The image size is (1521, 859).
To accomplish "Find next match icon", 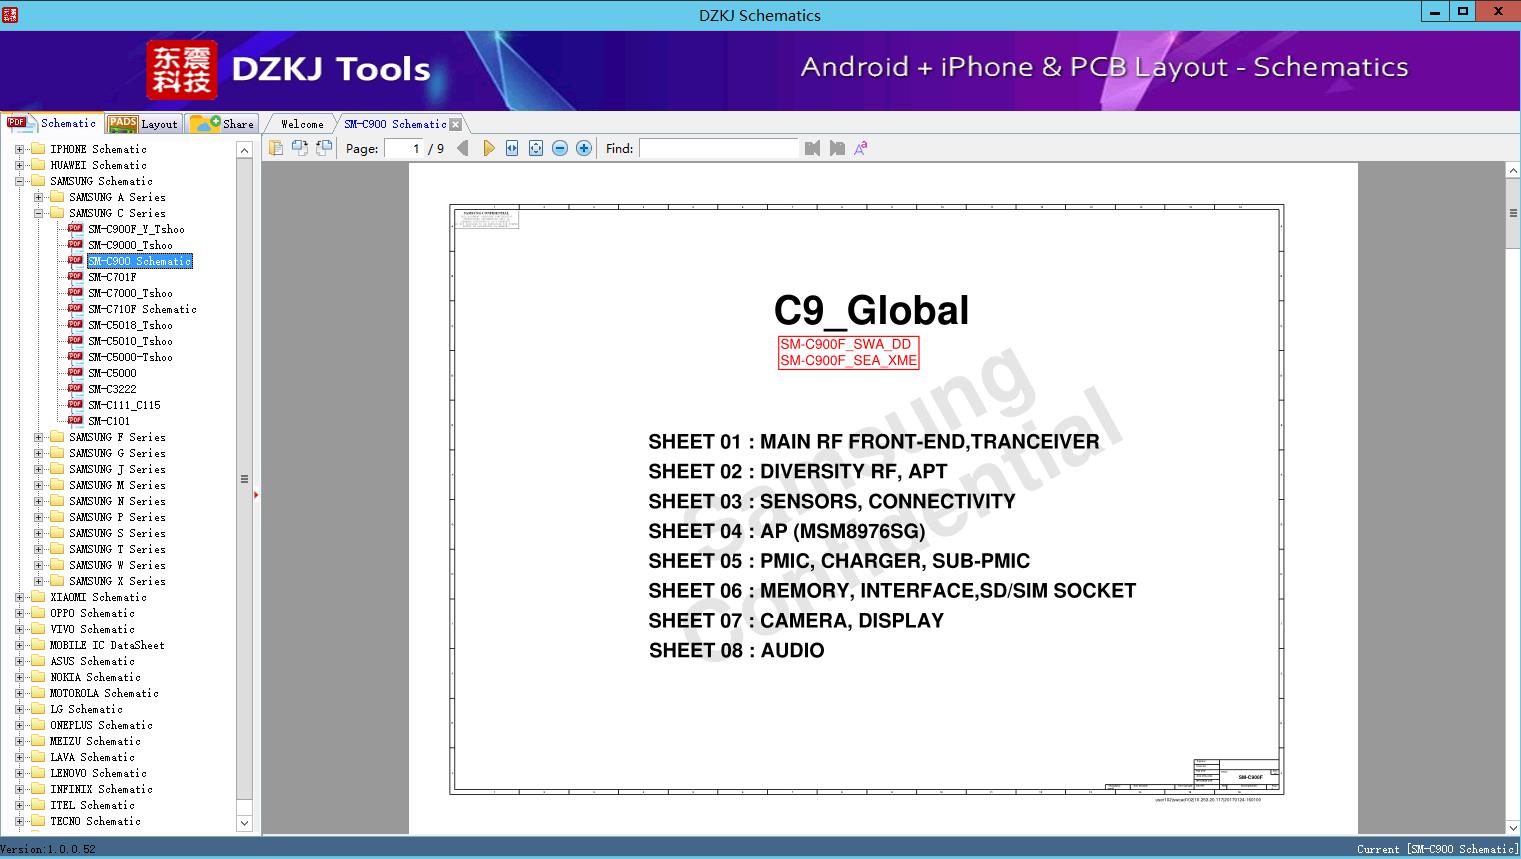I will coord(837,148).
